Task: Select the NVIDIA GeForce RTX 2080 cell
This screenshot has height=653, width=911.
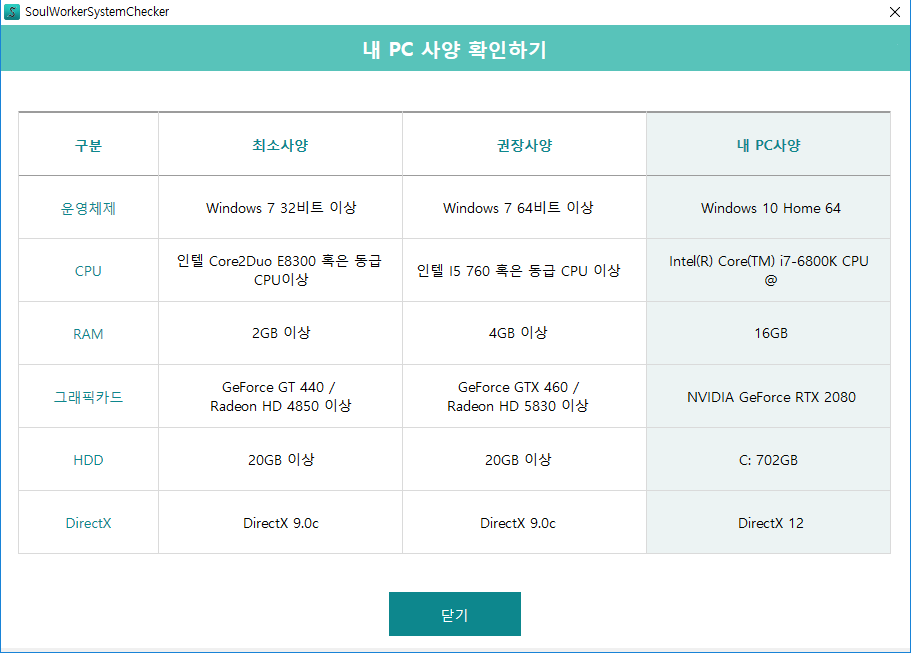Action: tap(770, 397)
